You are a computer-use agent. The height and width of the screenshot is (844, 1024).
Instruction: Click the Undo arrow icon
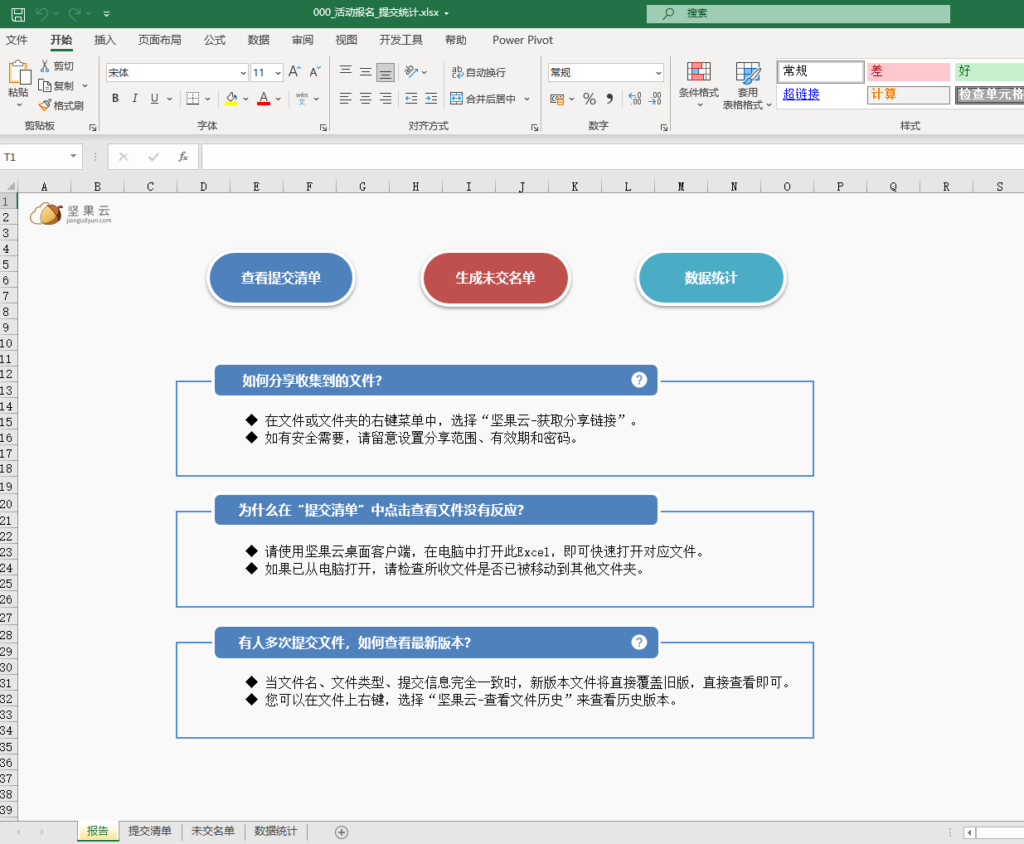click(x=42, y=13)
